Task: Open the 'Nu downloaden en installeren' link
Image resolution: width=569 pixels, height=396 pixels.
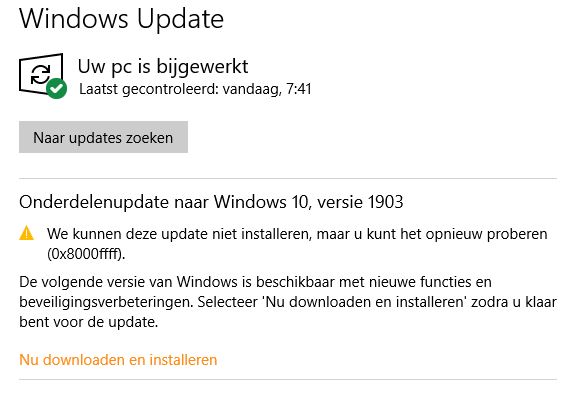Action: point(118,360)
